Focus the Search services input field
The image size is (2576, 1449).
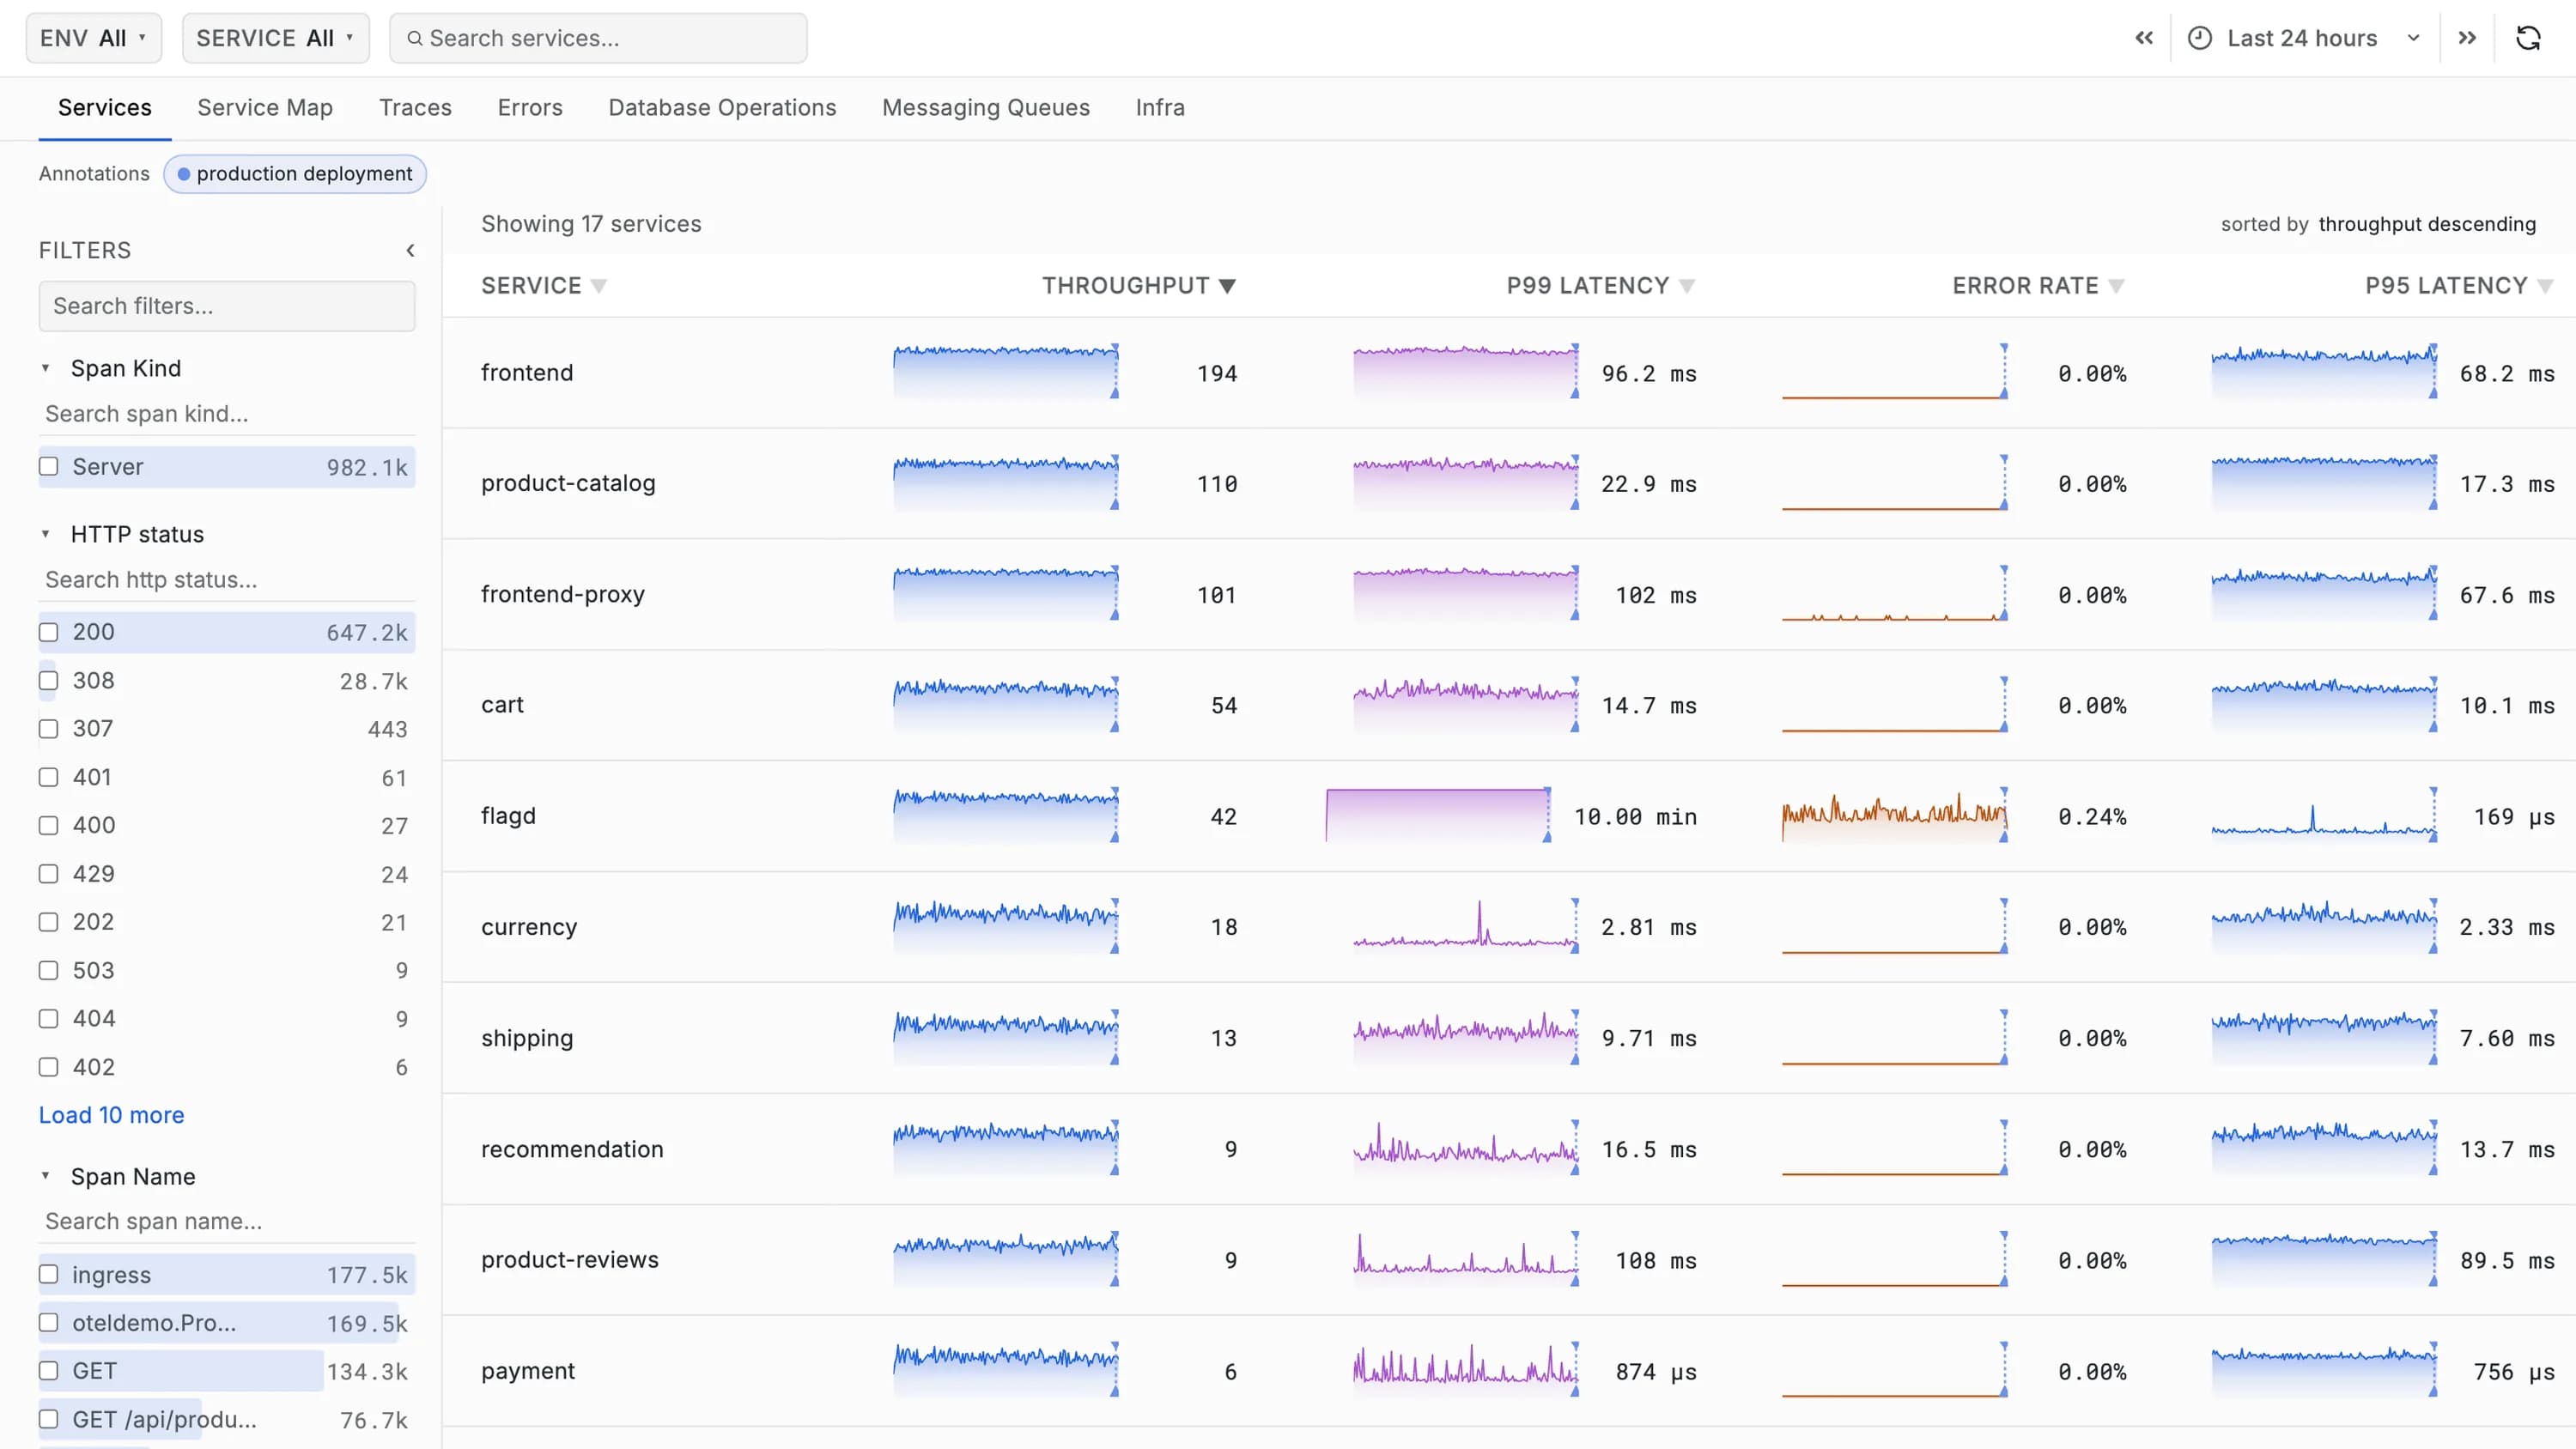[598, 38]
